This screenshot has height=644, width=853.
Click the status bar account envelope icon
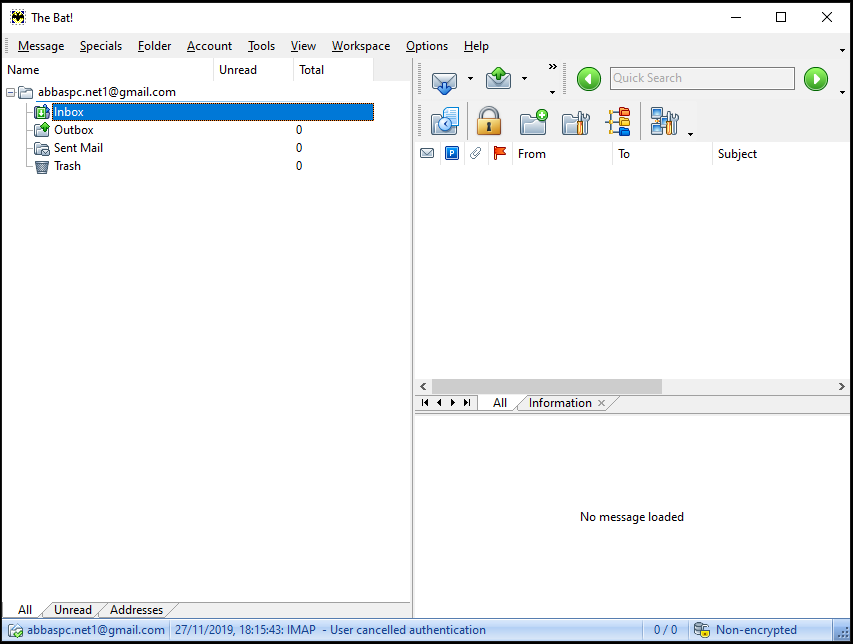pyautogui.click(x=15, y=630)
